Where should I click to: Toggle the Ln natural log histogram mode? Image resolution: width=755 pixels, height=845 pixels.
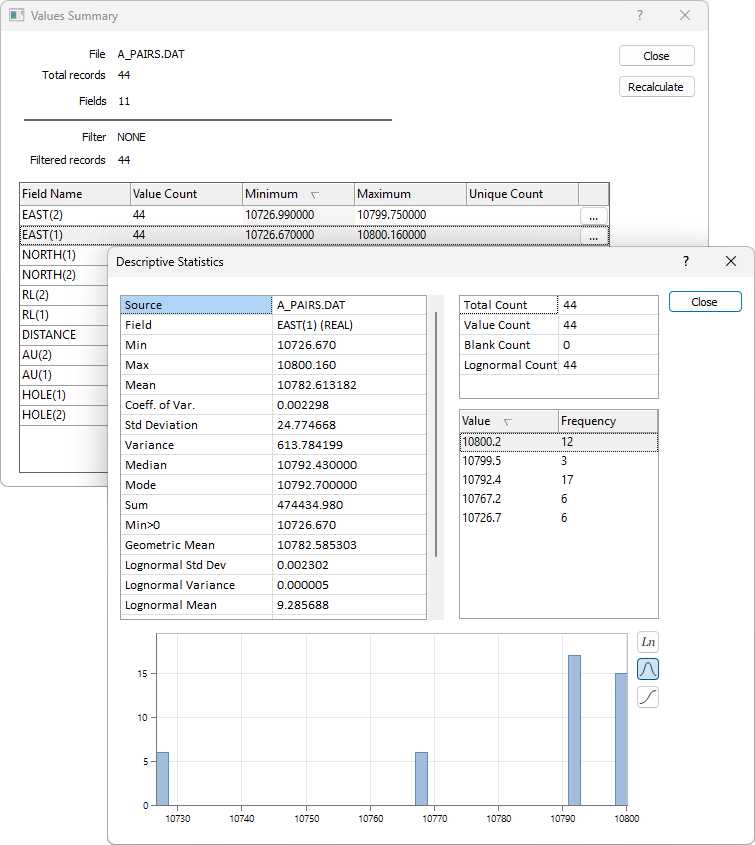pyautogui.click(x=648, y=642)
